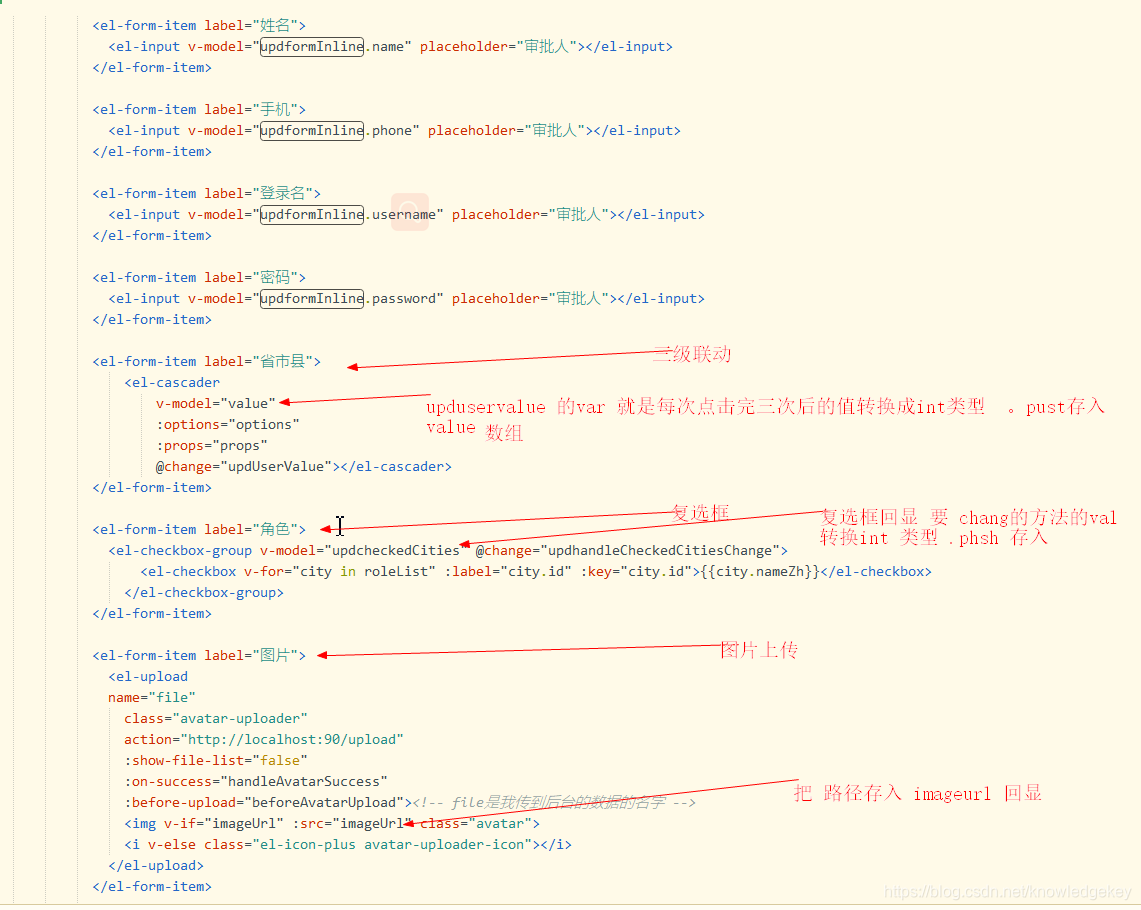The height and width of the screenshot is (910, 1141).
Task: Click updformInline in the .username input line
Action: 312,215
